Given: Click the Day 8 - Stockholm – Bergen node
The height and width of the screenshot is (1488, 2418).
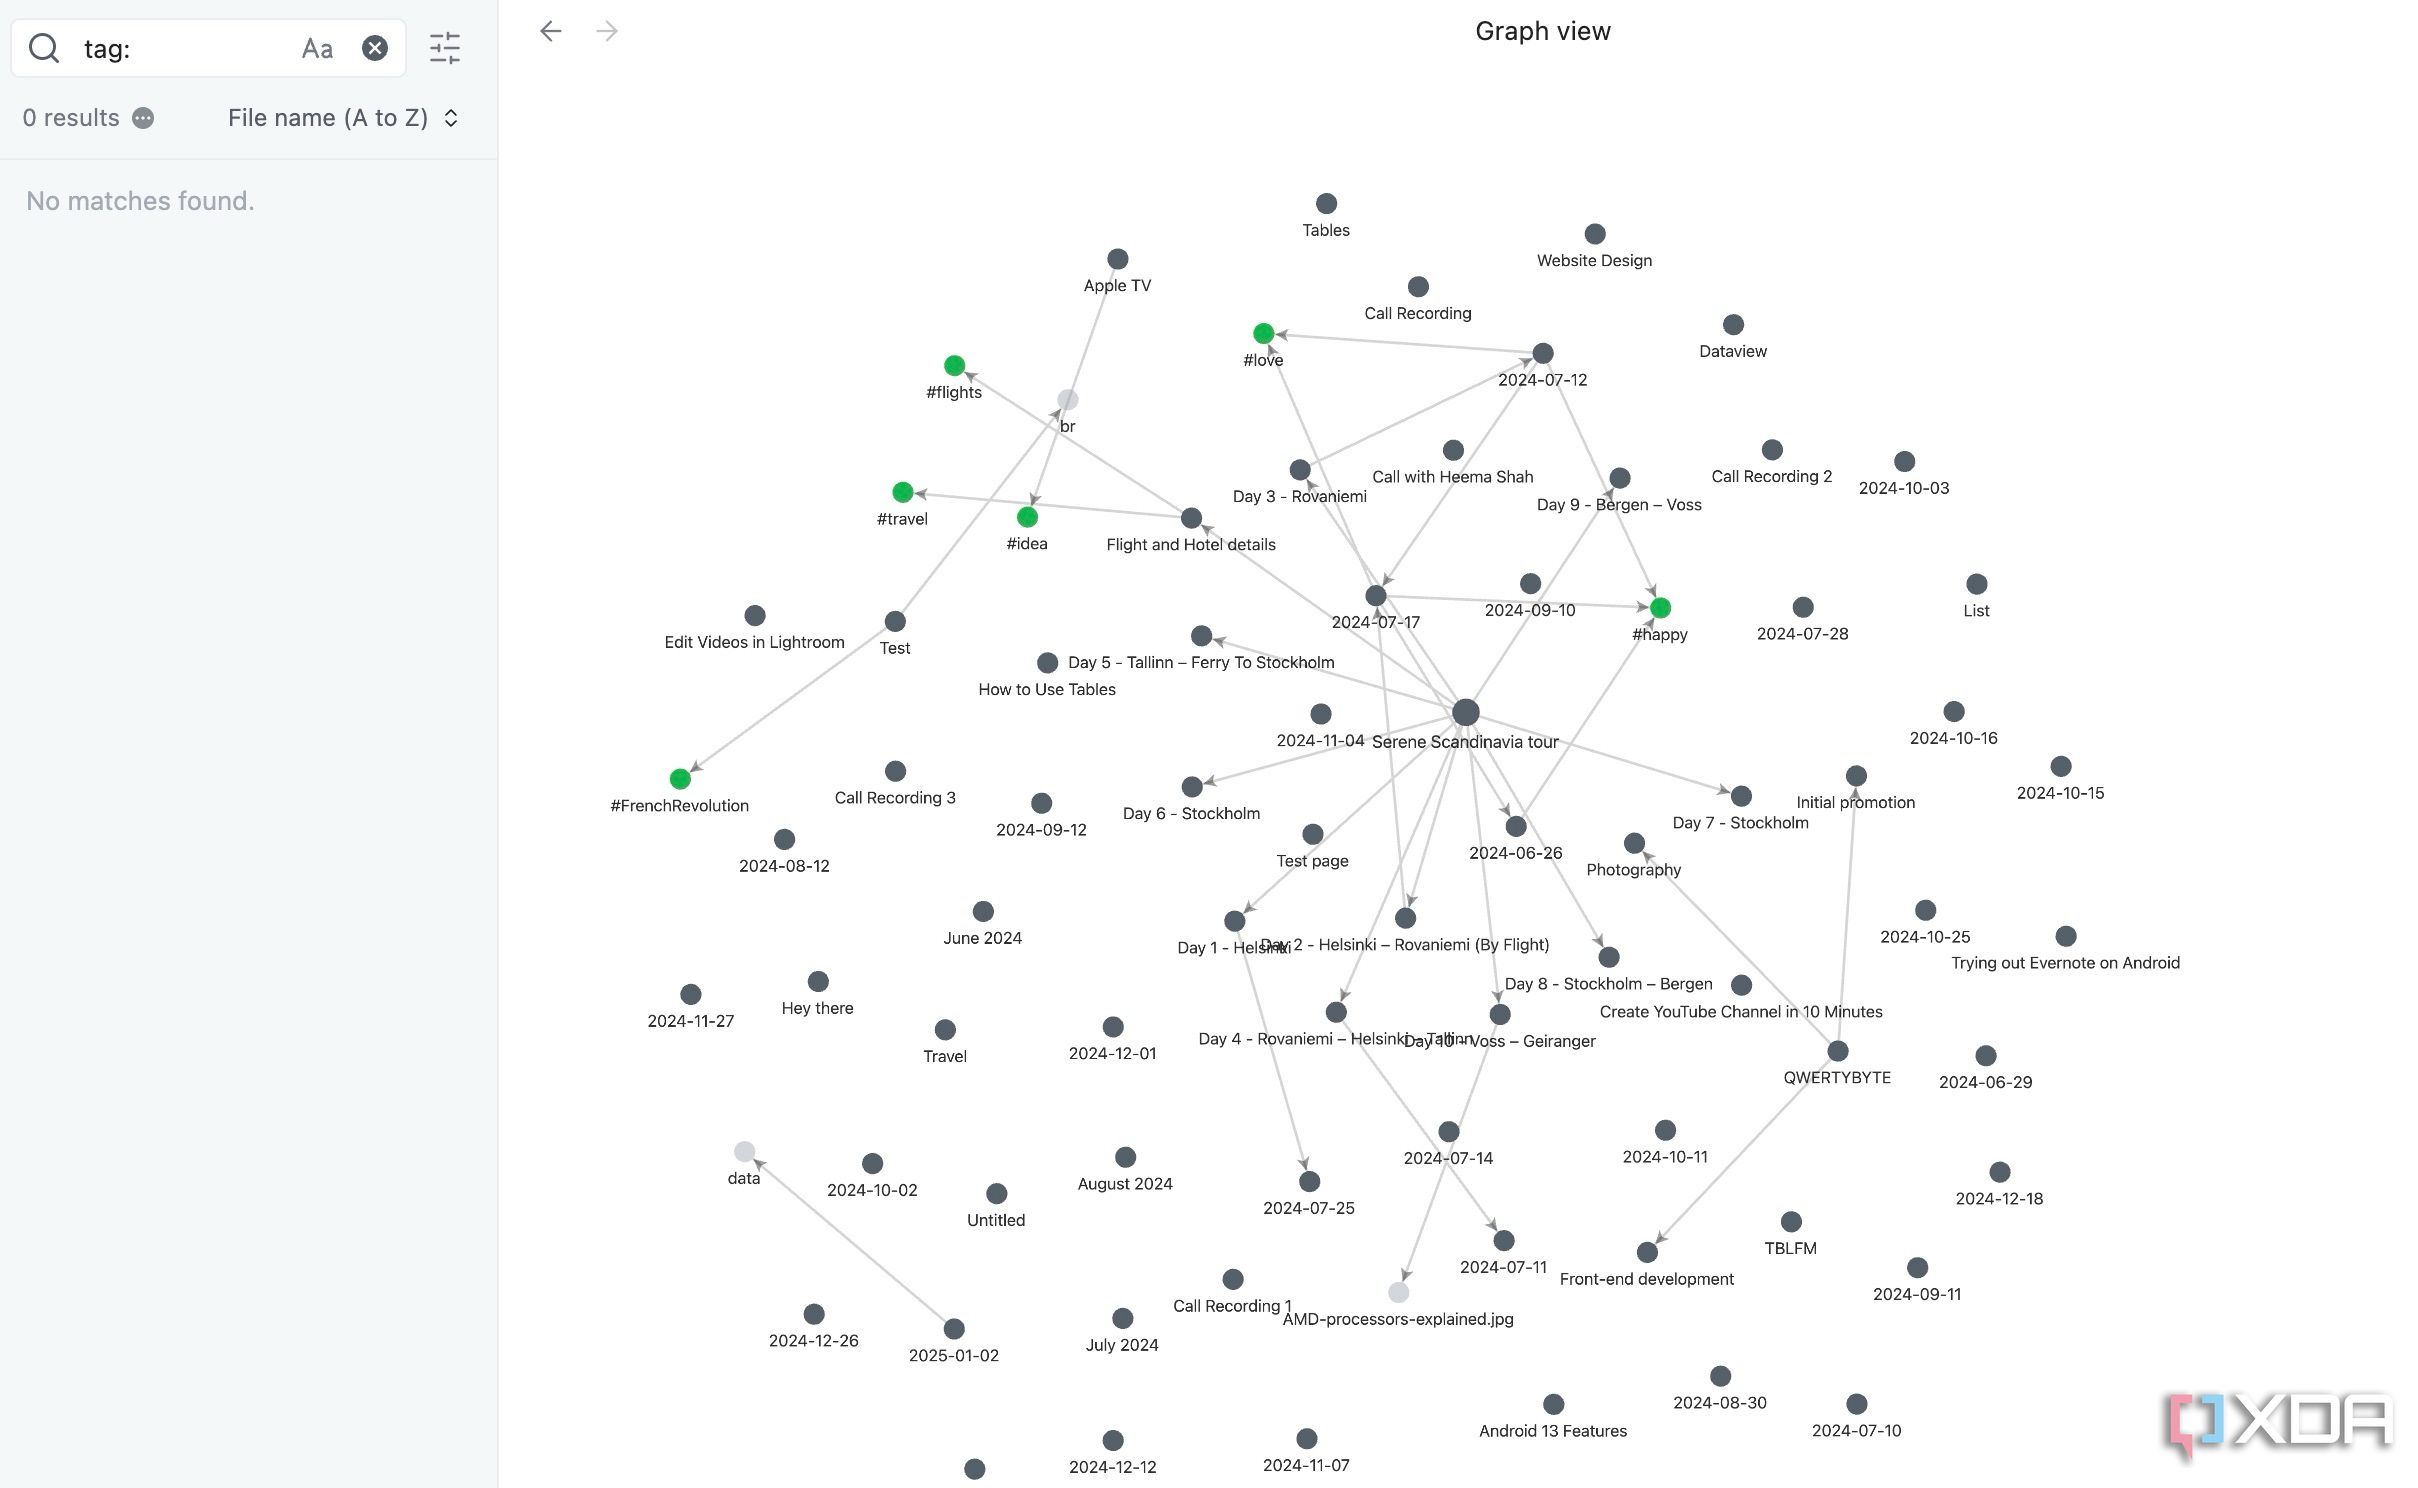Looking at the screenshot, I should 1609,957.
